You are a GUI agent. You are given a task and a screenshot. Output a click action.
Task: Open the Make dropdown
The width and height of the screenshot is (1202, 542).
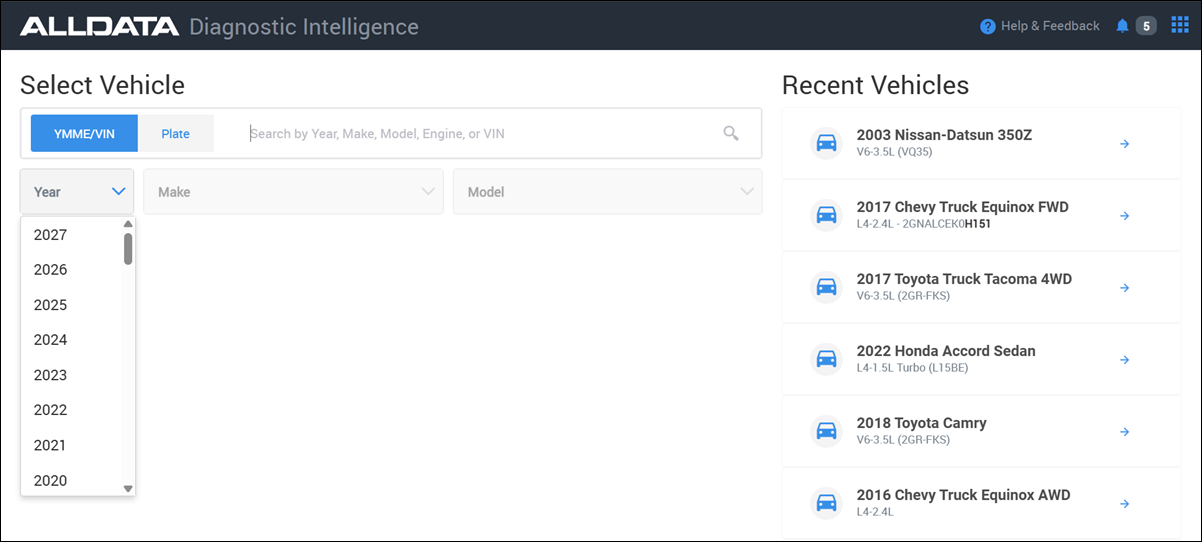[x=293, y=191]
